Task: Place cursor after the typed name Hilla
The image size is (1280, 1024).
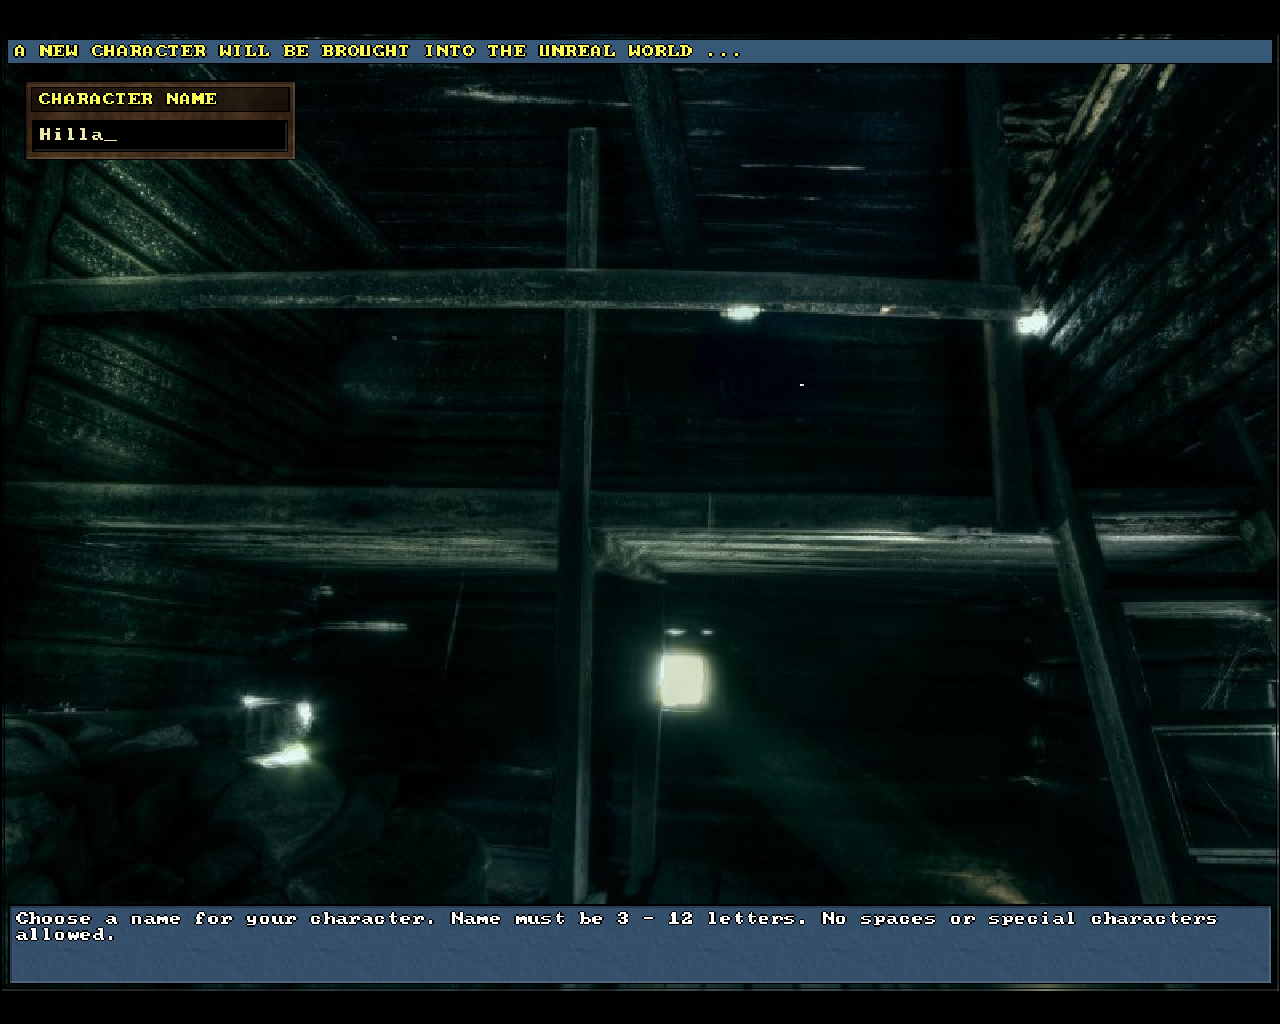Action: [112, 135]
